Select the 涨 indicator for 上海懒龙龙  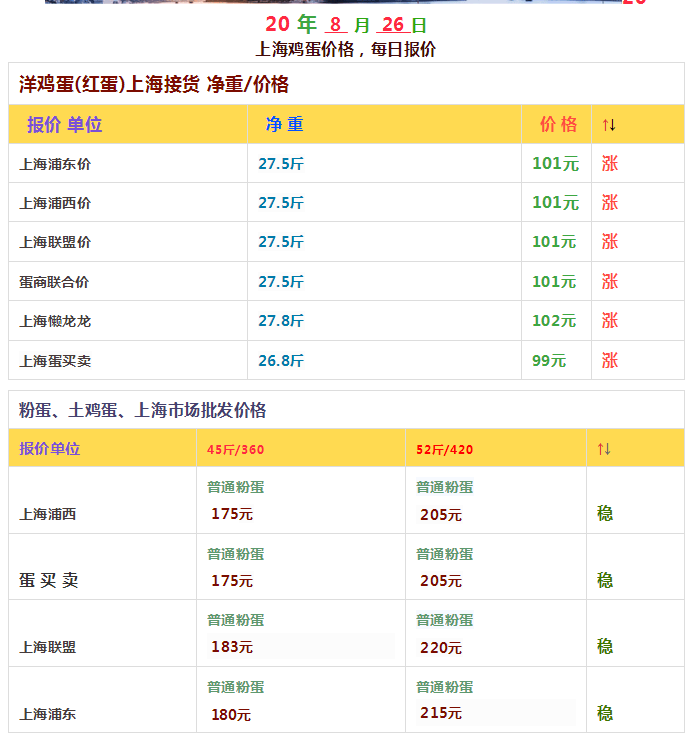[x=609, y=321]
